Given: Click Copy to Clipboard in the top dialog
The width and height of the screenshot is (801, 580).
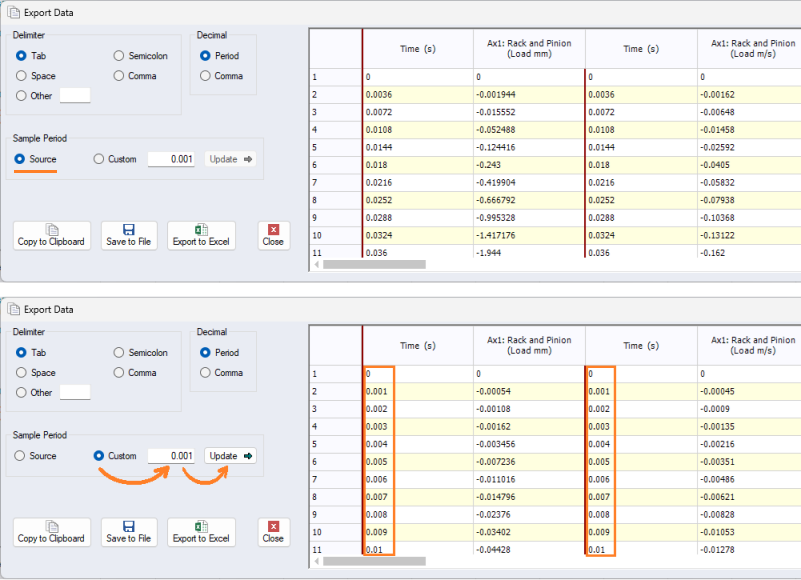Looking at the screenshot, I should click(x=52, y=236).
